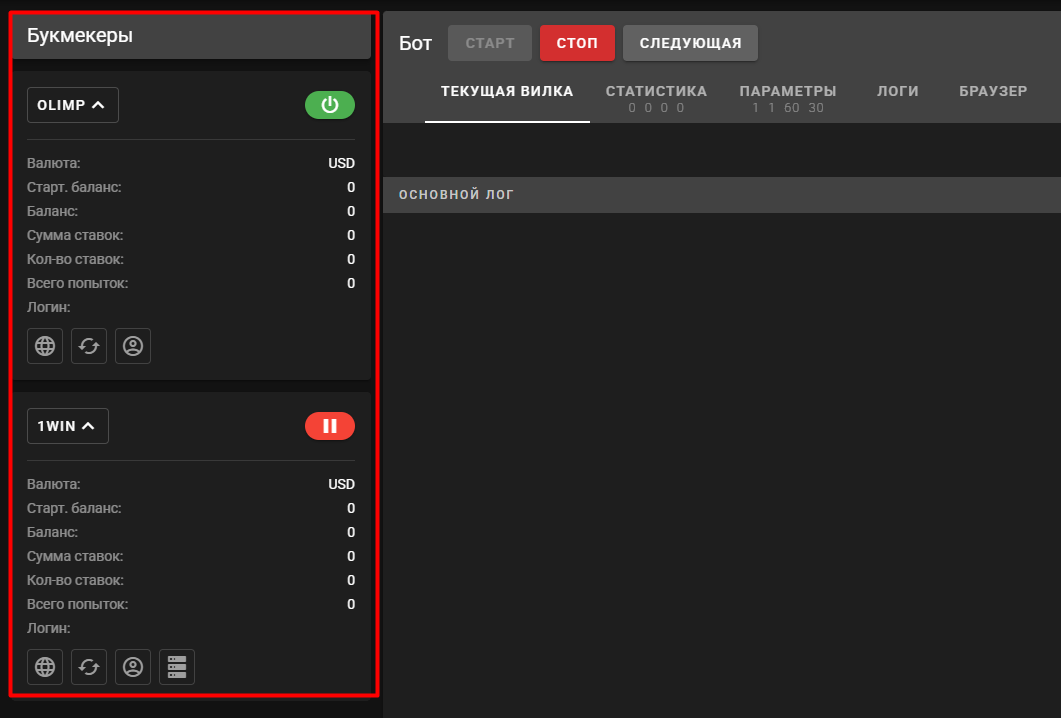Open the ЛОГИ tab
Image resolution: width=1061 pixels, height=718 pixels.
click(897, 91)
